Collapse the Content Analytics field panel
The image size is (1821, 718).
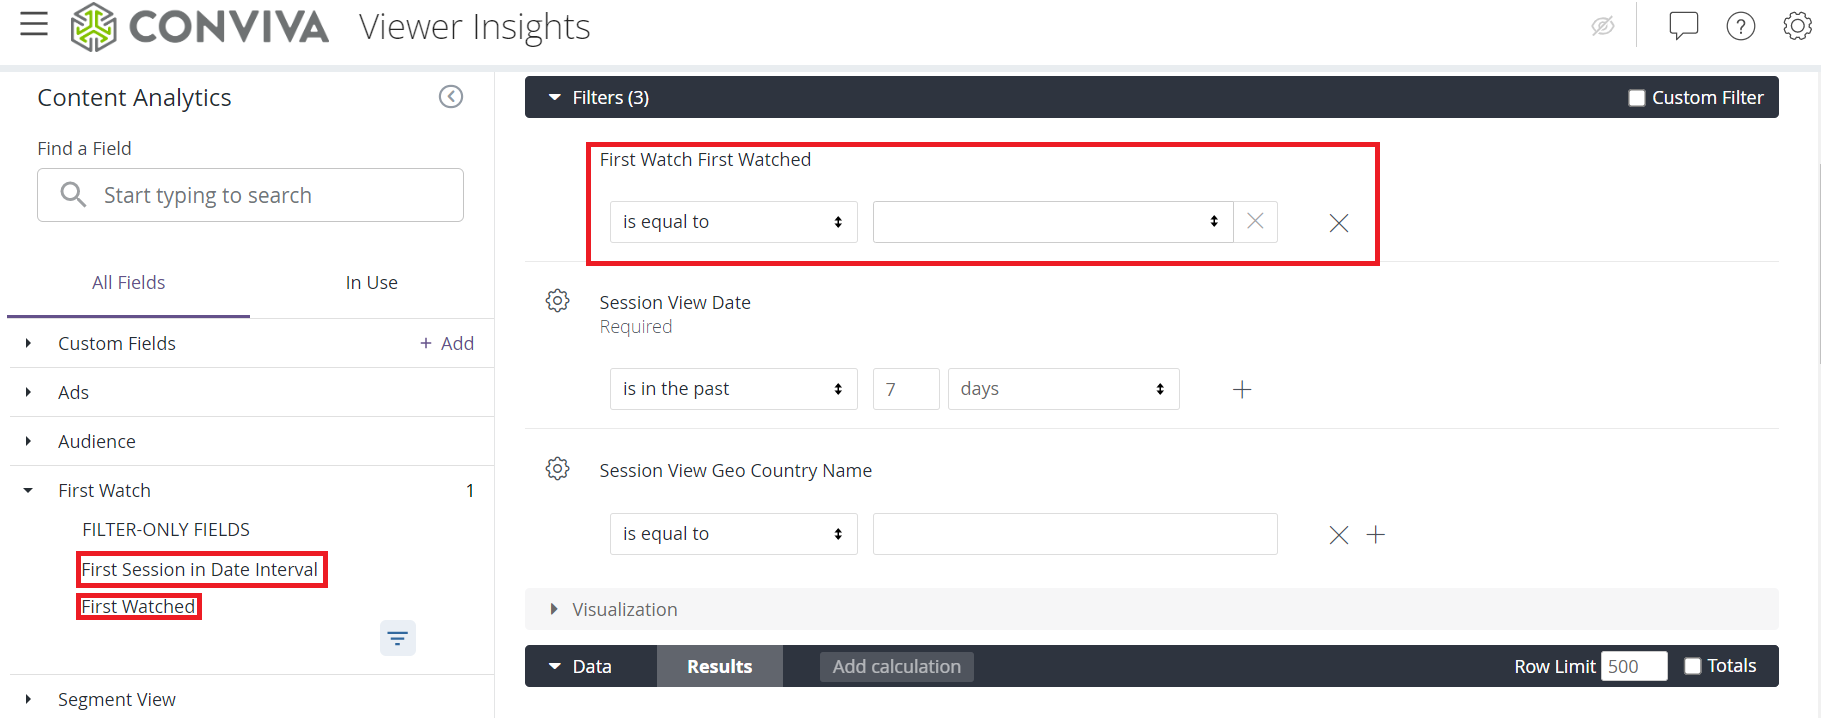point(451,97)
